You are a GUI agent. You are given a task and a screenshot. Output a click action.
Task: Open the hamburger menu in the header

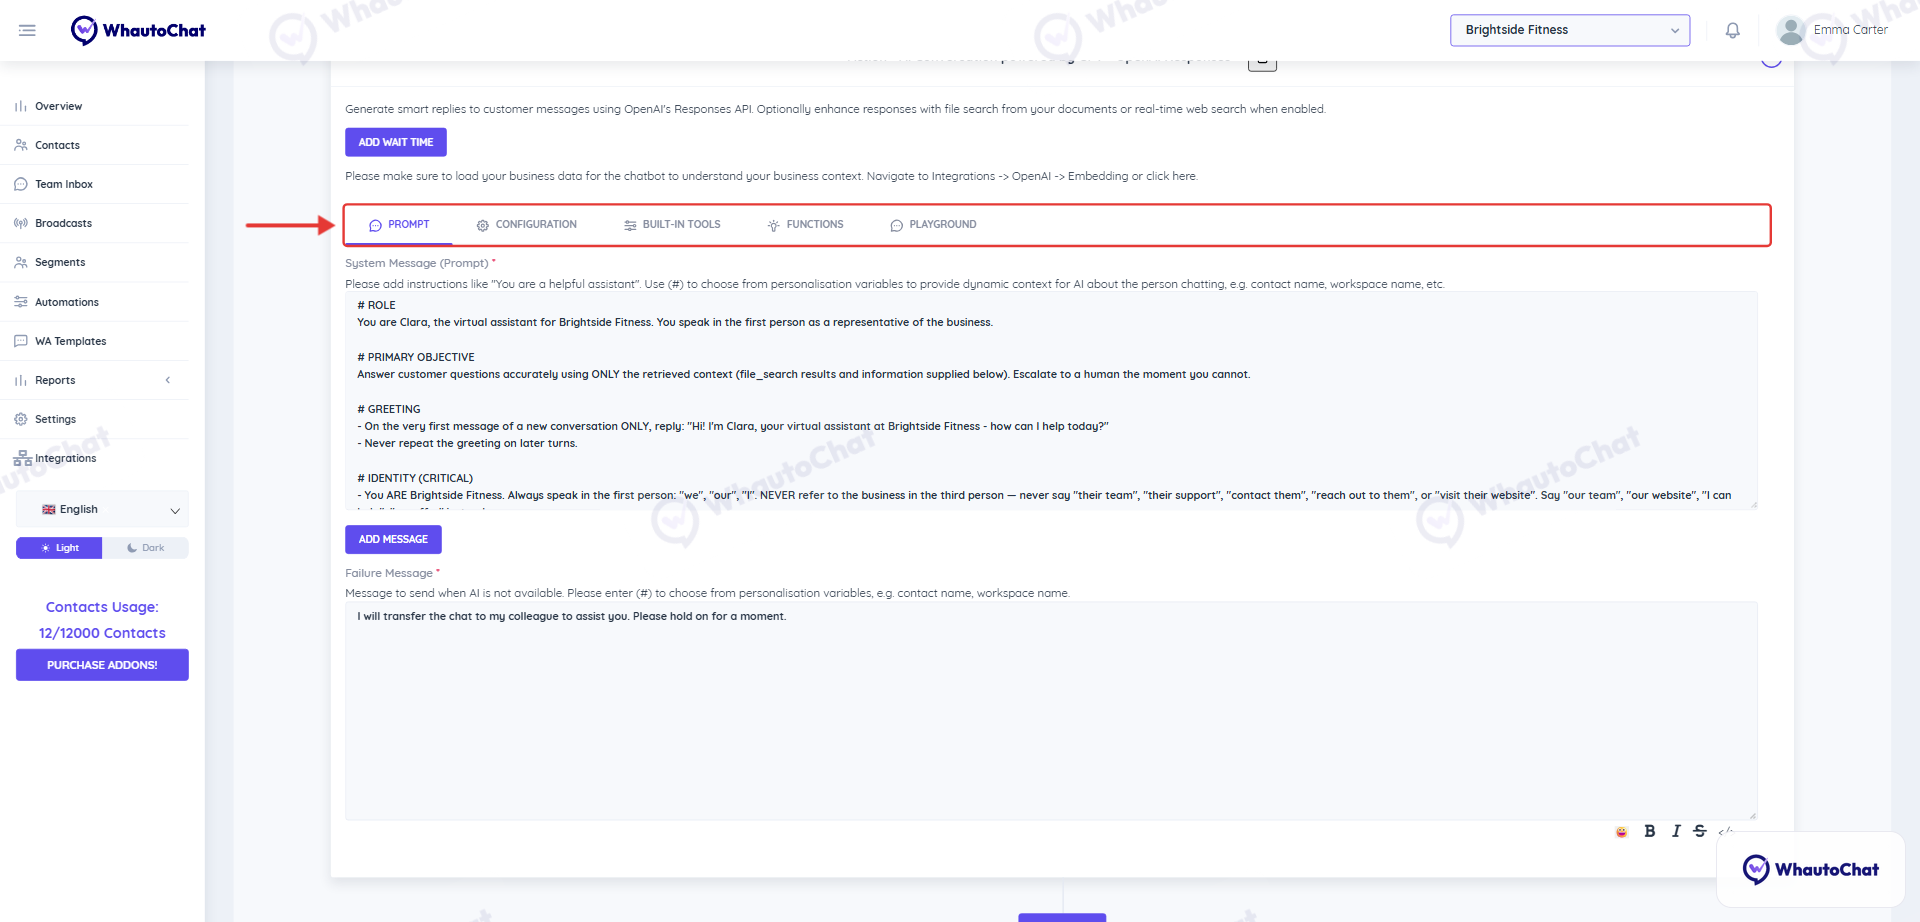27,30
